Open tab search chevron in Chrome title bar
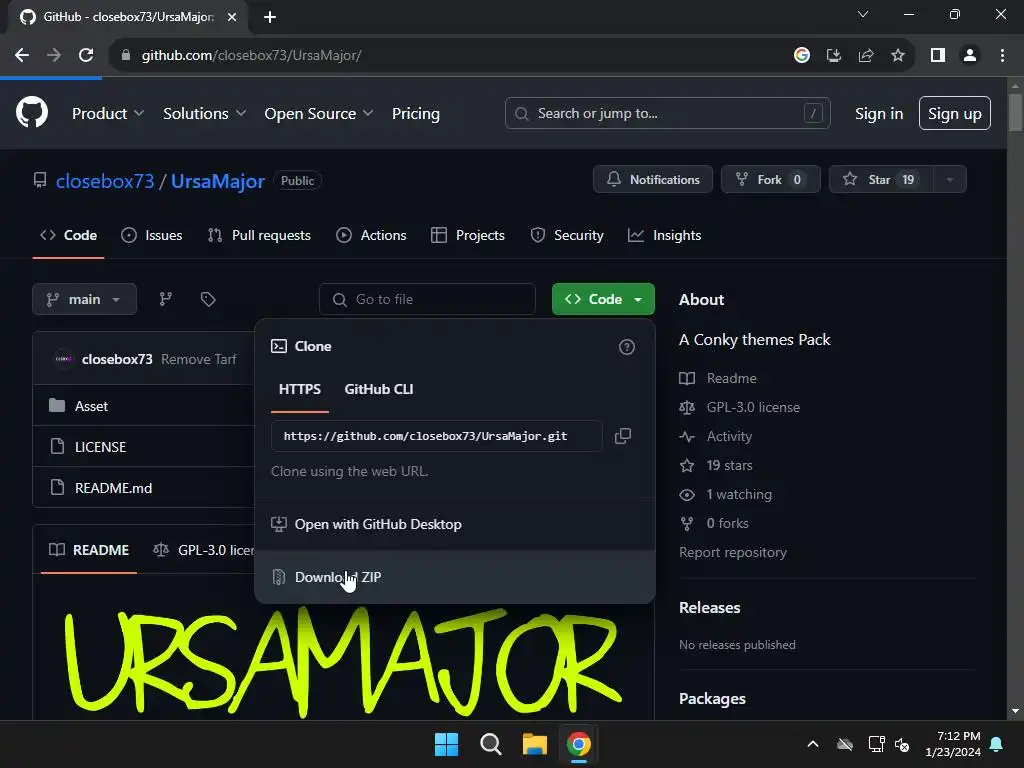The height and width of the screenshot is (768, 1024). [863, 14]
